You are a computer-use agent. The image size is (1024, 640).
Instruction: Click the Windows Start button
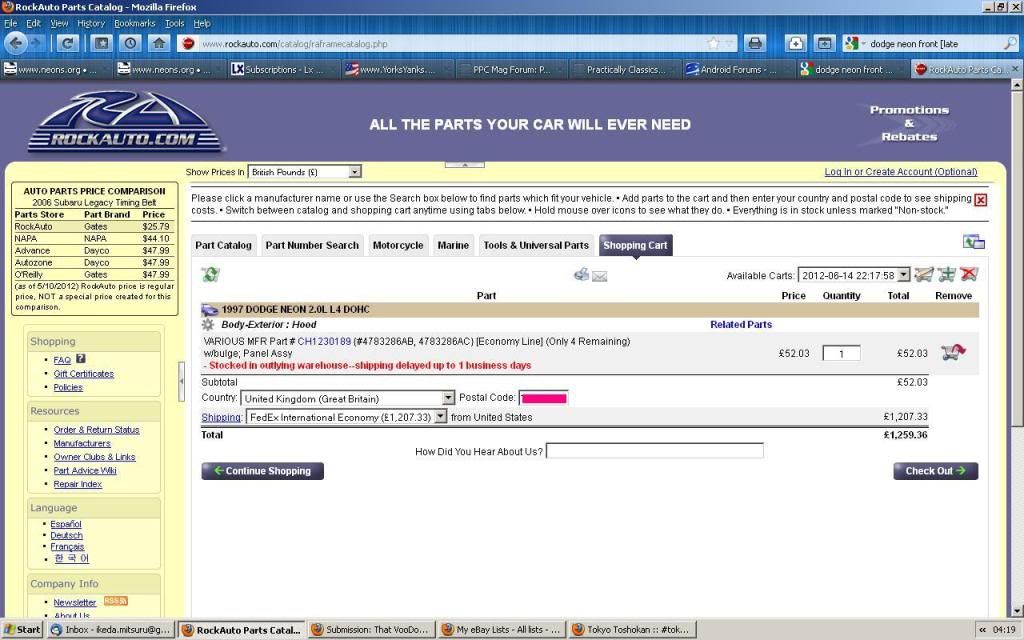click(23, 630)
